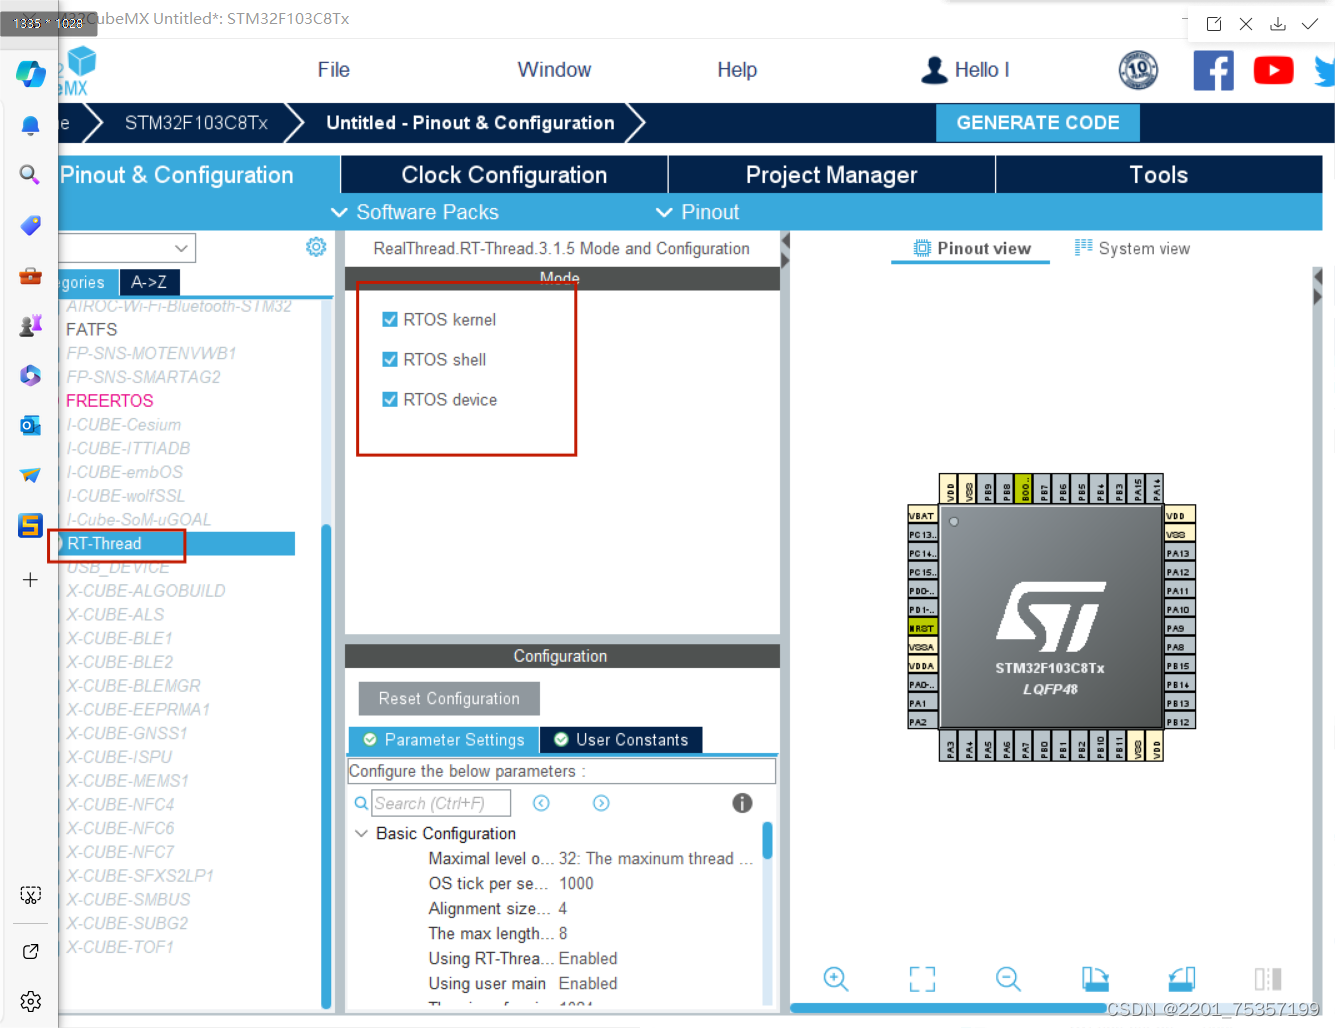The image size is (1335, 1028).
Task: Go to the next parameter search result
Action: pos(601,803)
